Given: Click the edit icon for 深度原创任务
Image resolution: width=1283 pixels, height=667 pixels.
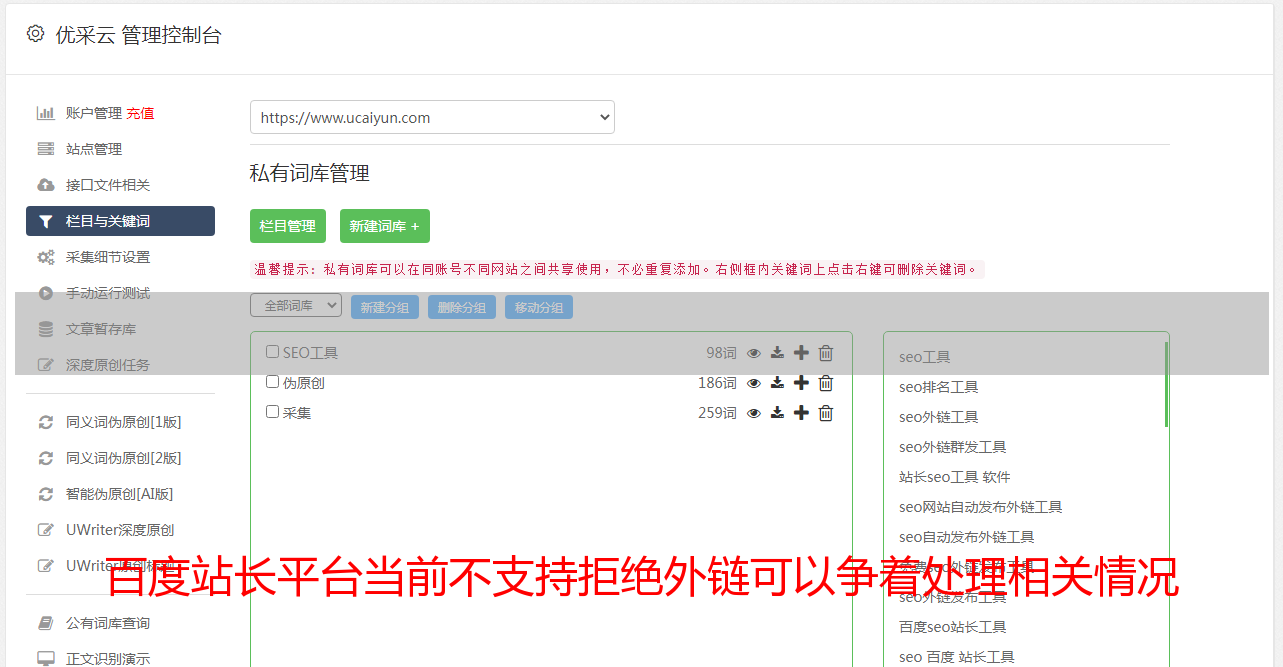Looking at the screenshot, I should point(46,365).
